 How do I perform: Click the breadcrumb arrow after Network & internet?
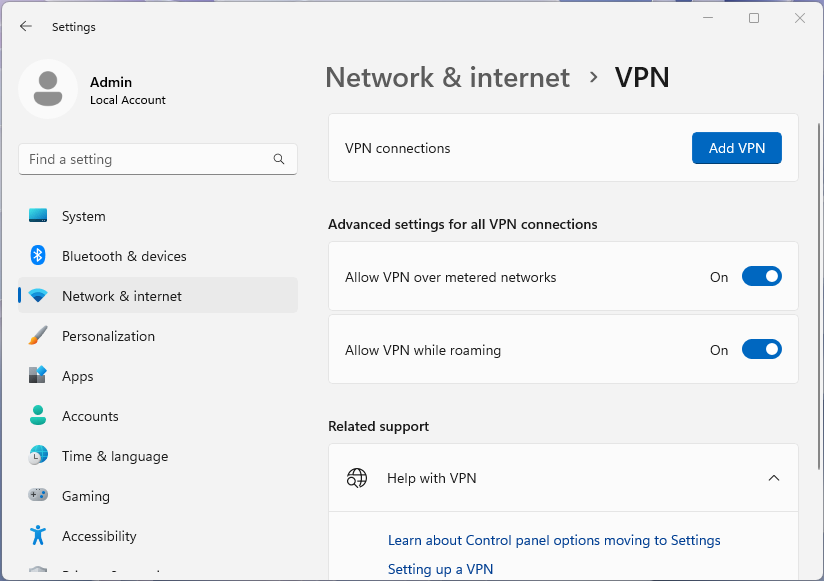593,77
